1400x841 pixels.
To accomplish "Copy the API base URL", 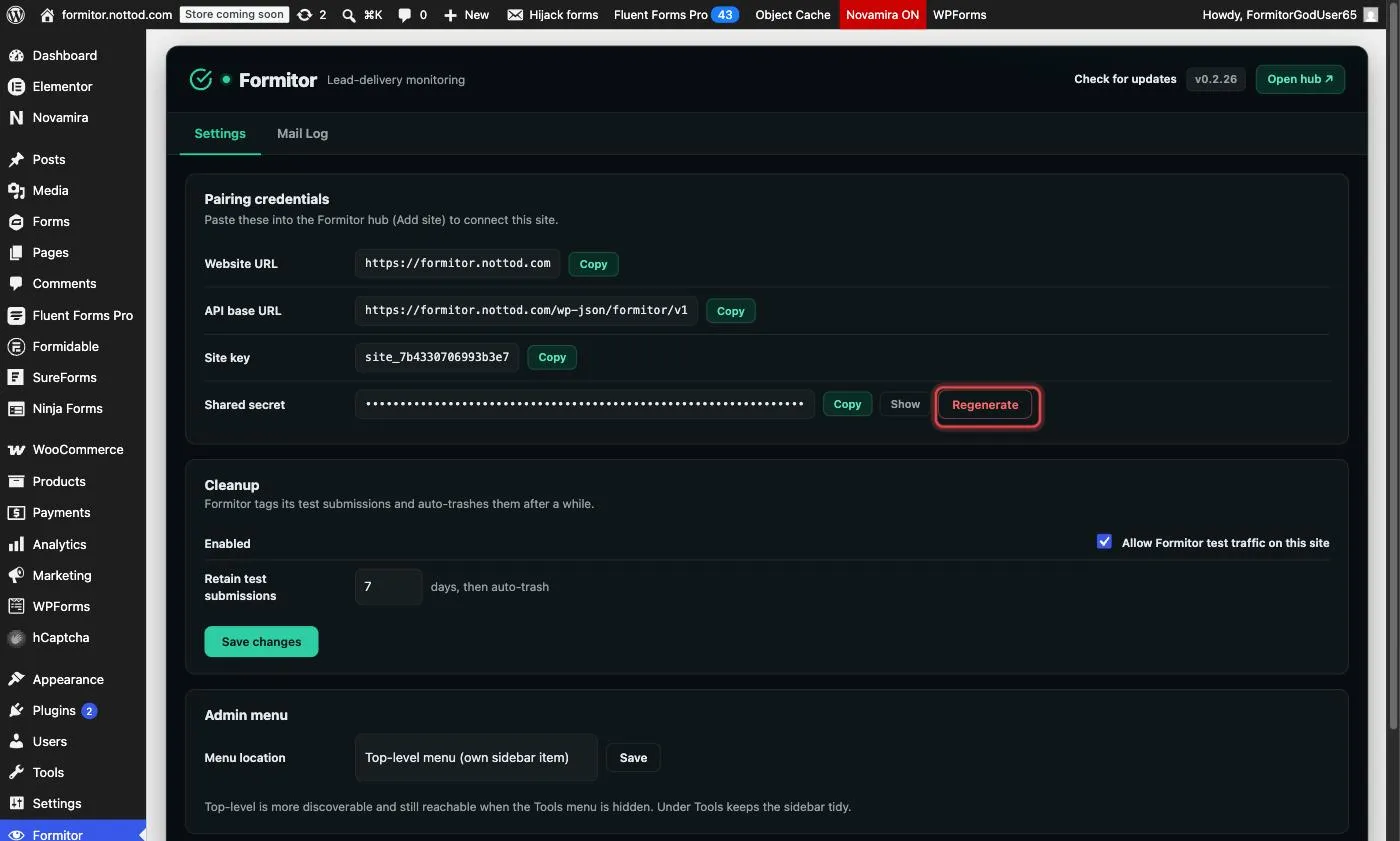I will click(730, 311).
